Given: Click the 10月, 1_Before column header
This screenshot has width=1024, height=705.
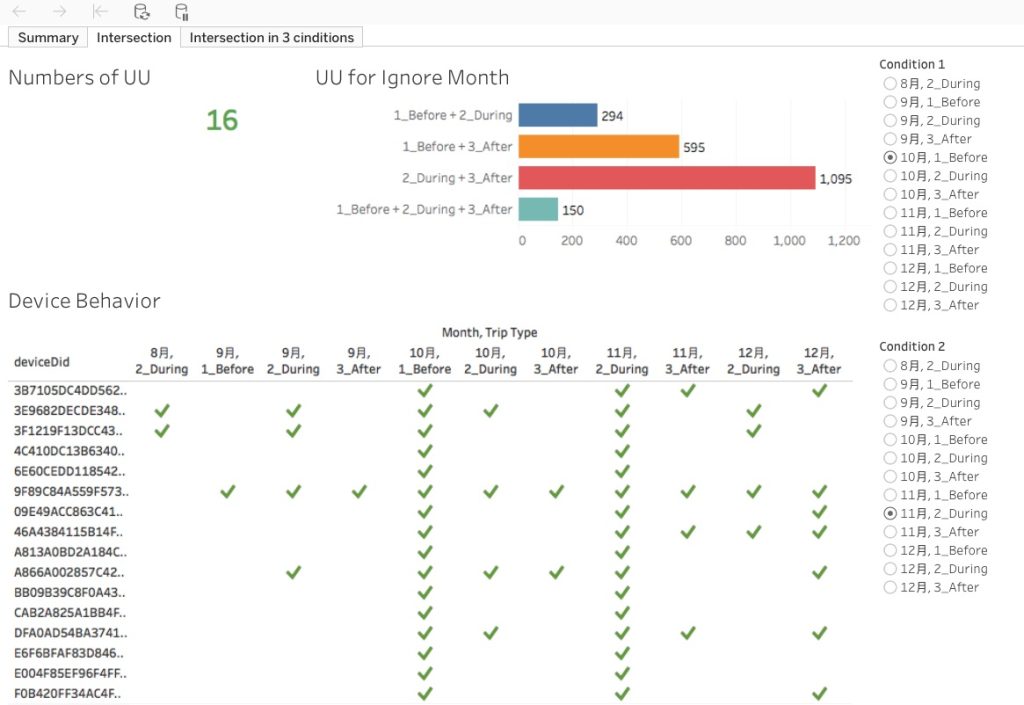Looking at the screenshot, I should click(x=424, y=361).
